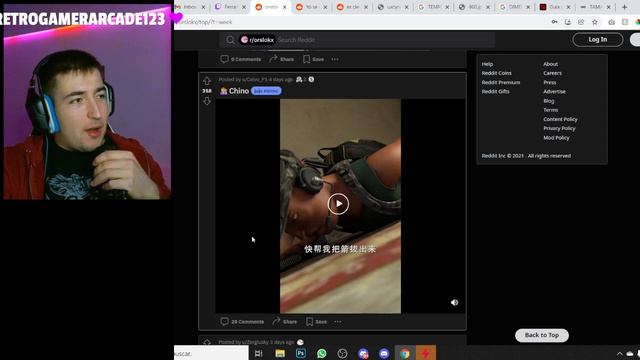Viewport: 640px width, 360px height.
Task: Open Task View on the taskbar
Action: tap(258, 353)
